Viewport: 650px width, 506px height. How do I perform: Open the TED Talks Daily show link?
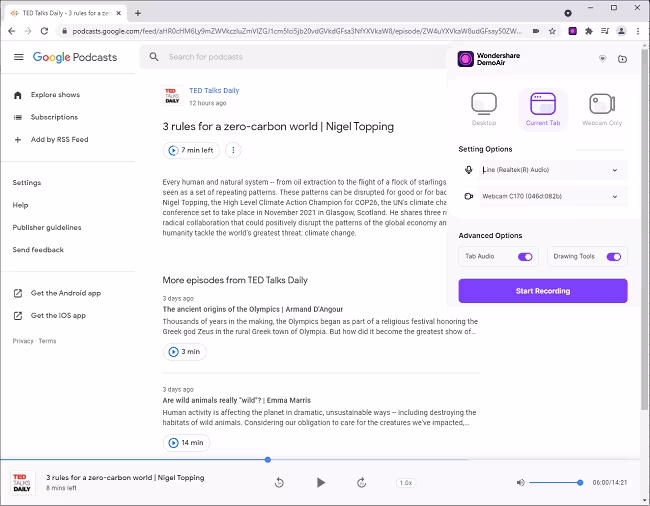pyautogui.click(x=214, y=91)
